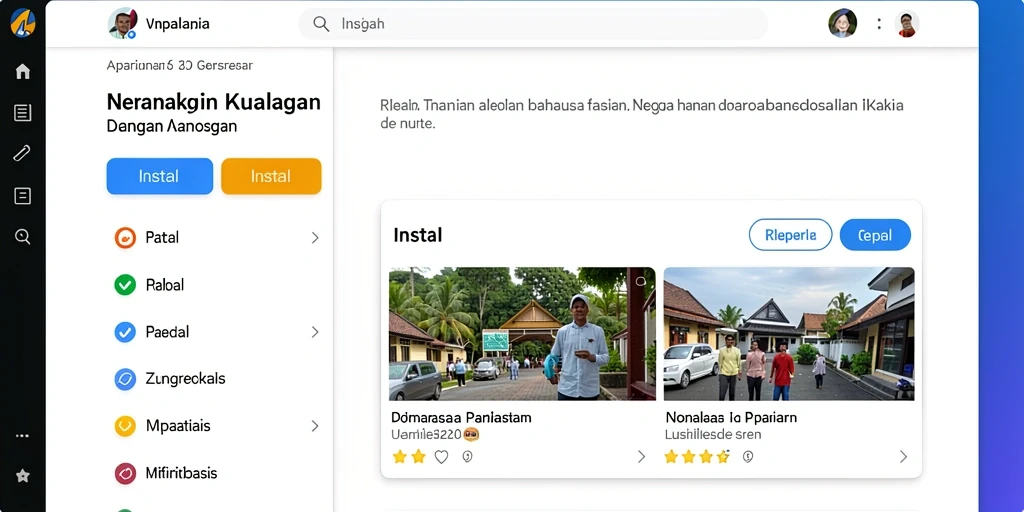1024x512 pixels.
Task: Open the document list icon in sidebar
Action: 23,113
